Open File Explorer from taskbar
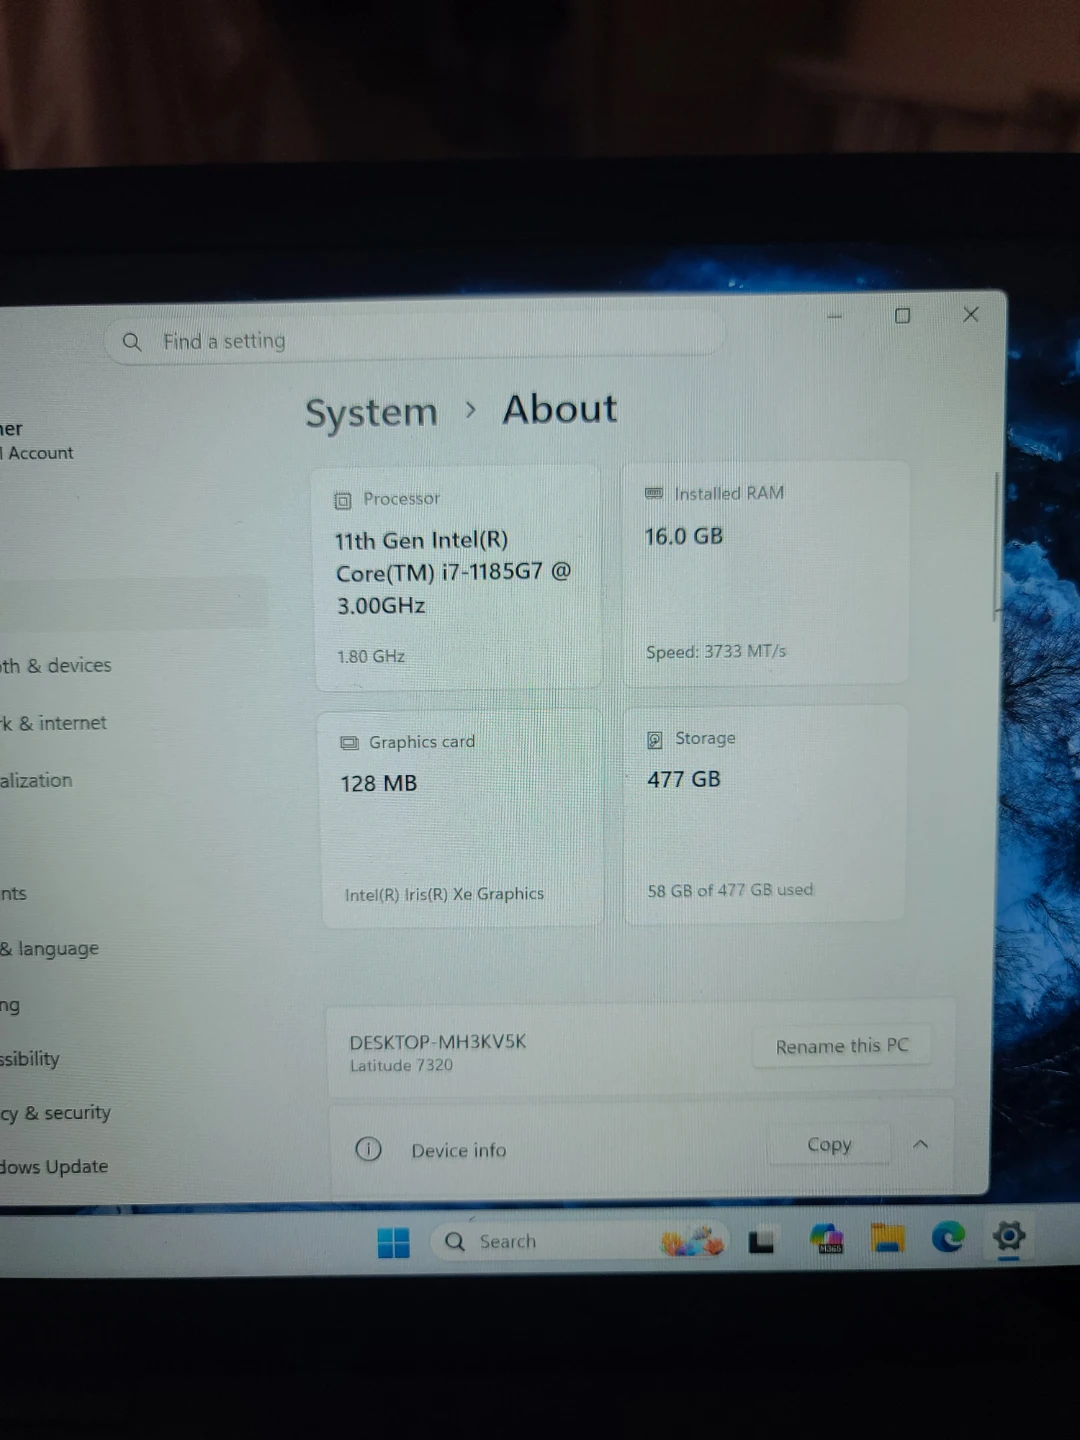Viewport: 1080px width, 1440px height. point(887,1238)
